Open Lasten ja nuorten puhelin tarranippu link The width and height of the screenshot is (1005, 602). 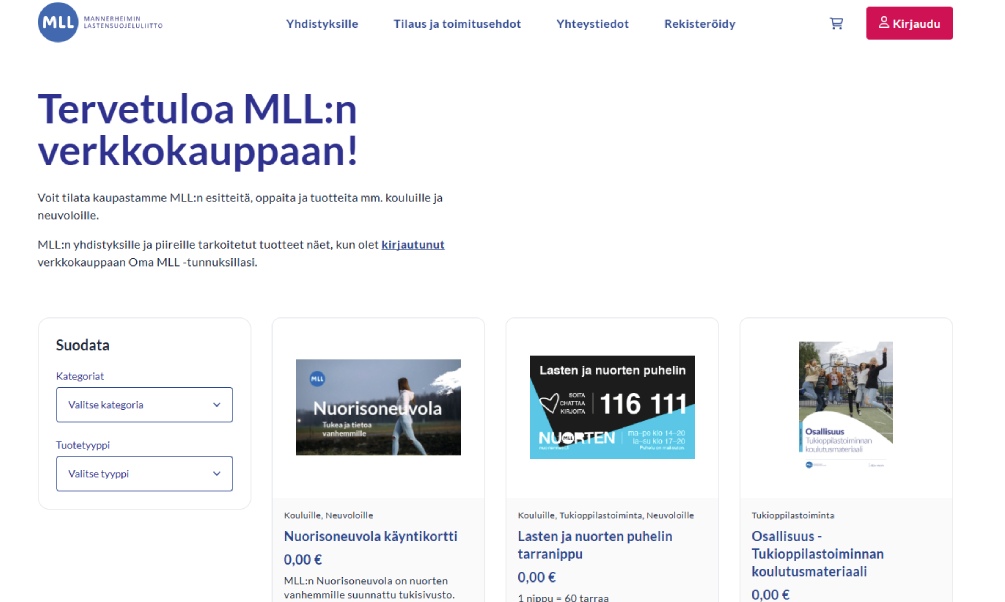595,545
